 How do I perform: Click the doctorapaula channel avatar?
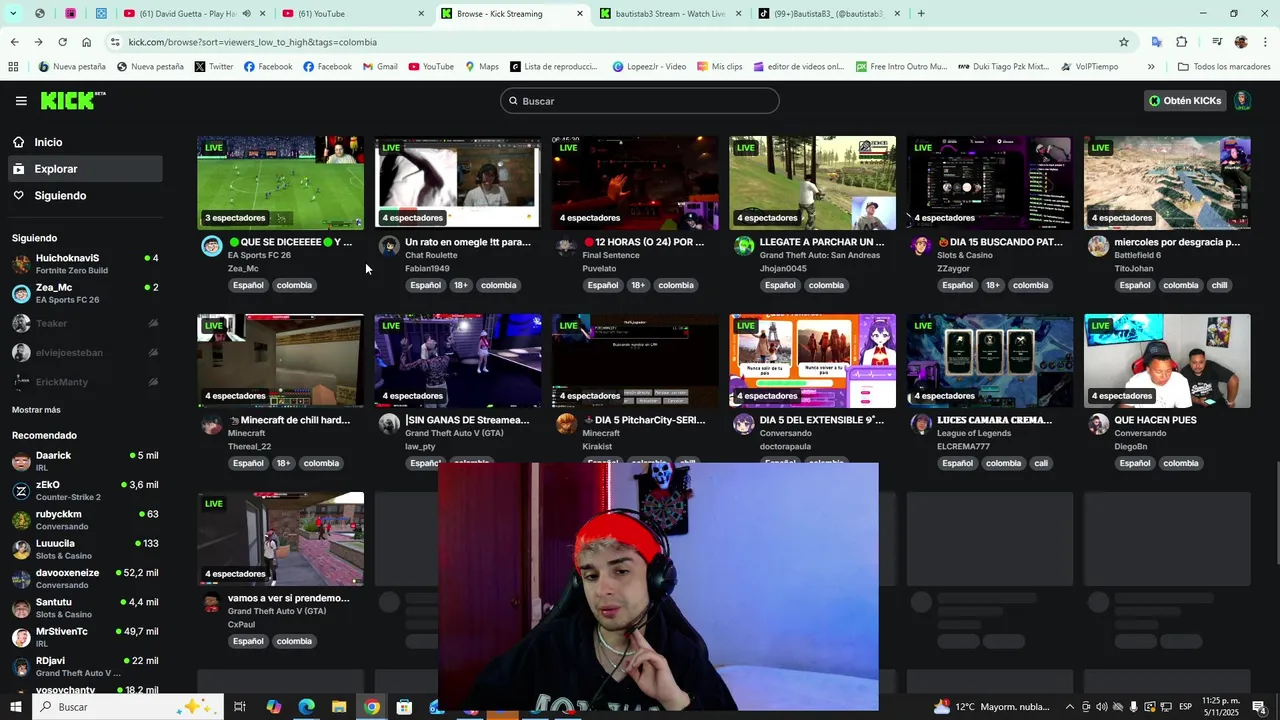coord(743,425)
